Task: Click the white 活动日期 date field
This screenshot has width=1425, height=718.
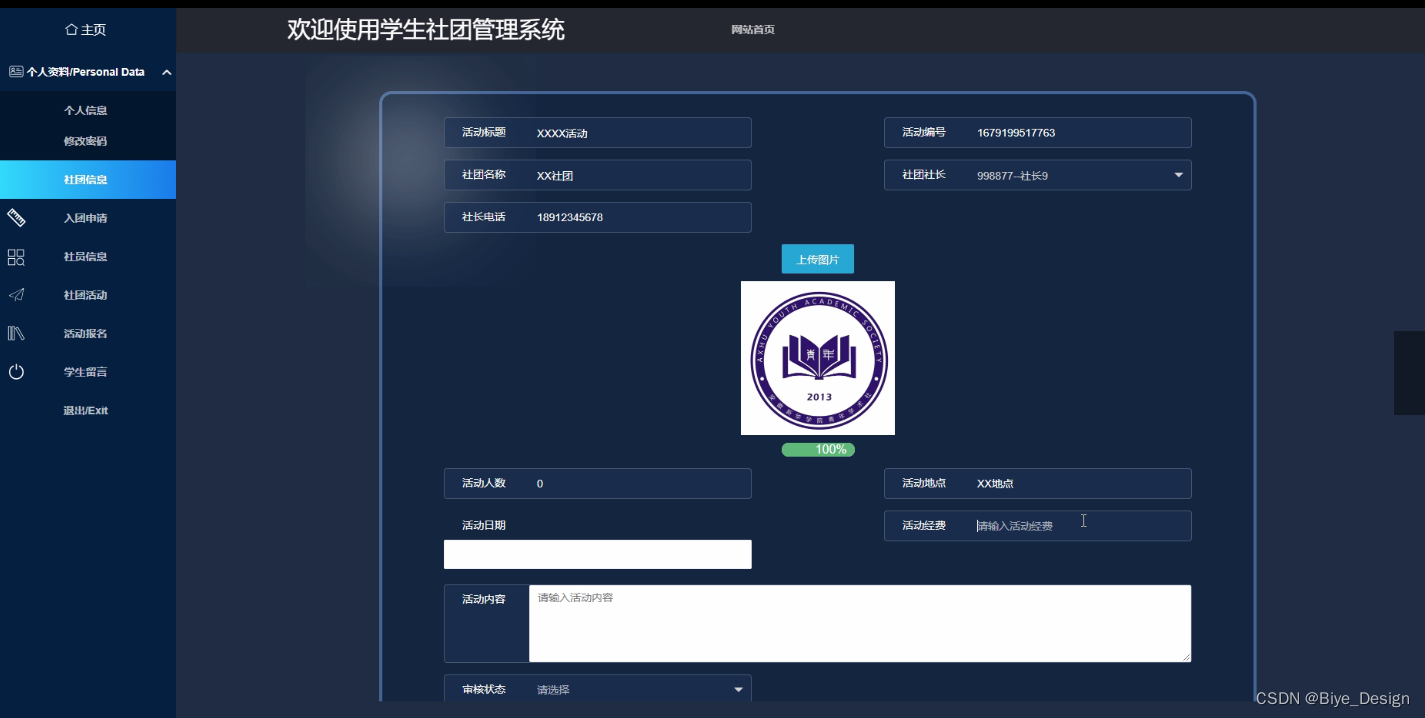Action: (x=598, y=554)
